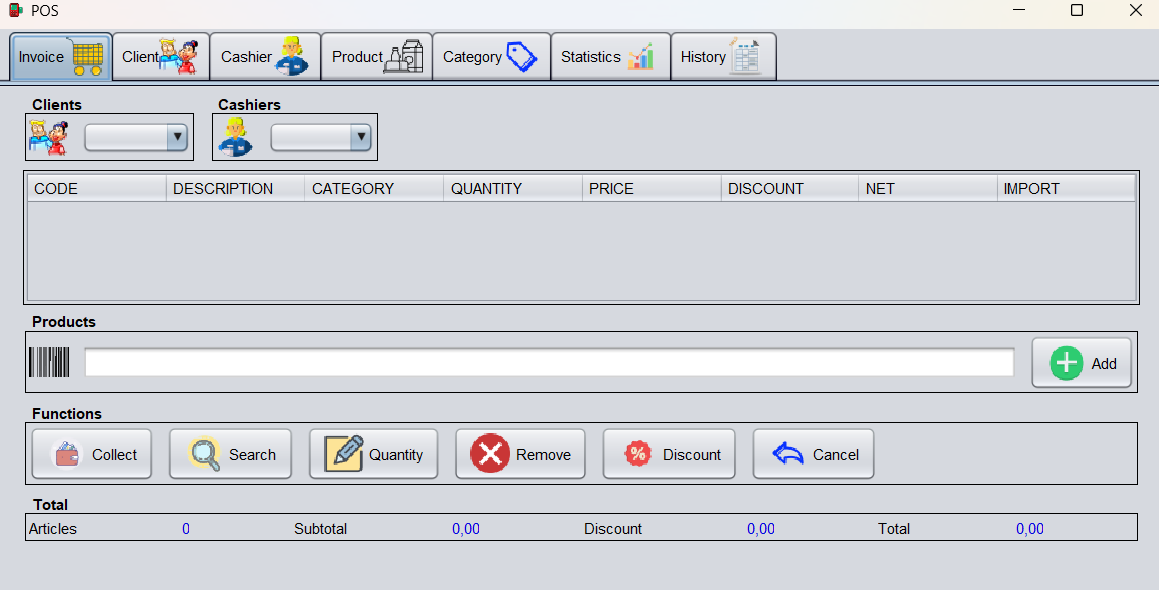1159x590 pixels.
Task: Add the product with the green plus button
Action: 1081,363
